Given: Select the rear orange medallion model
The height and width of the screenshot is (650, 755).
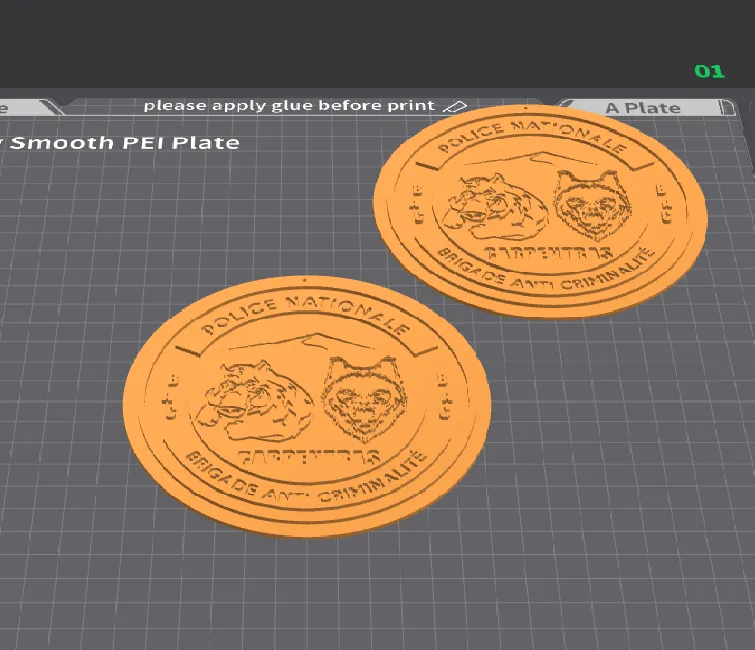Looking at the screenshot, I should pyautogui.click(x=540, y=212).
